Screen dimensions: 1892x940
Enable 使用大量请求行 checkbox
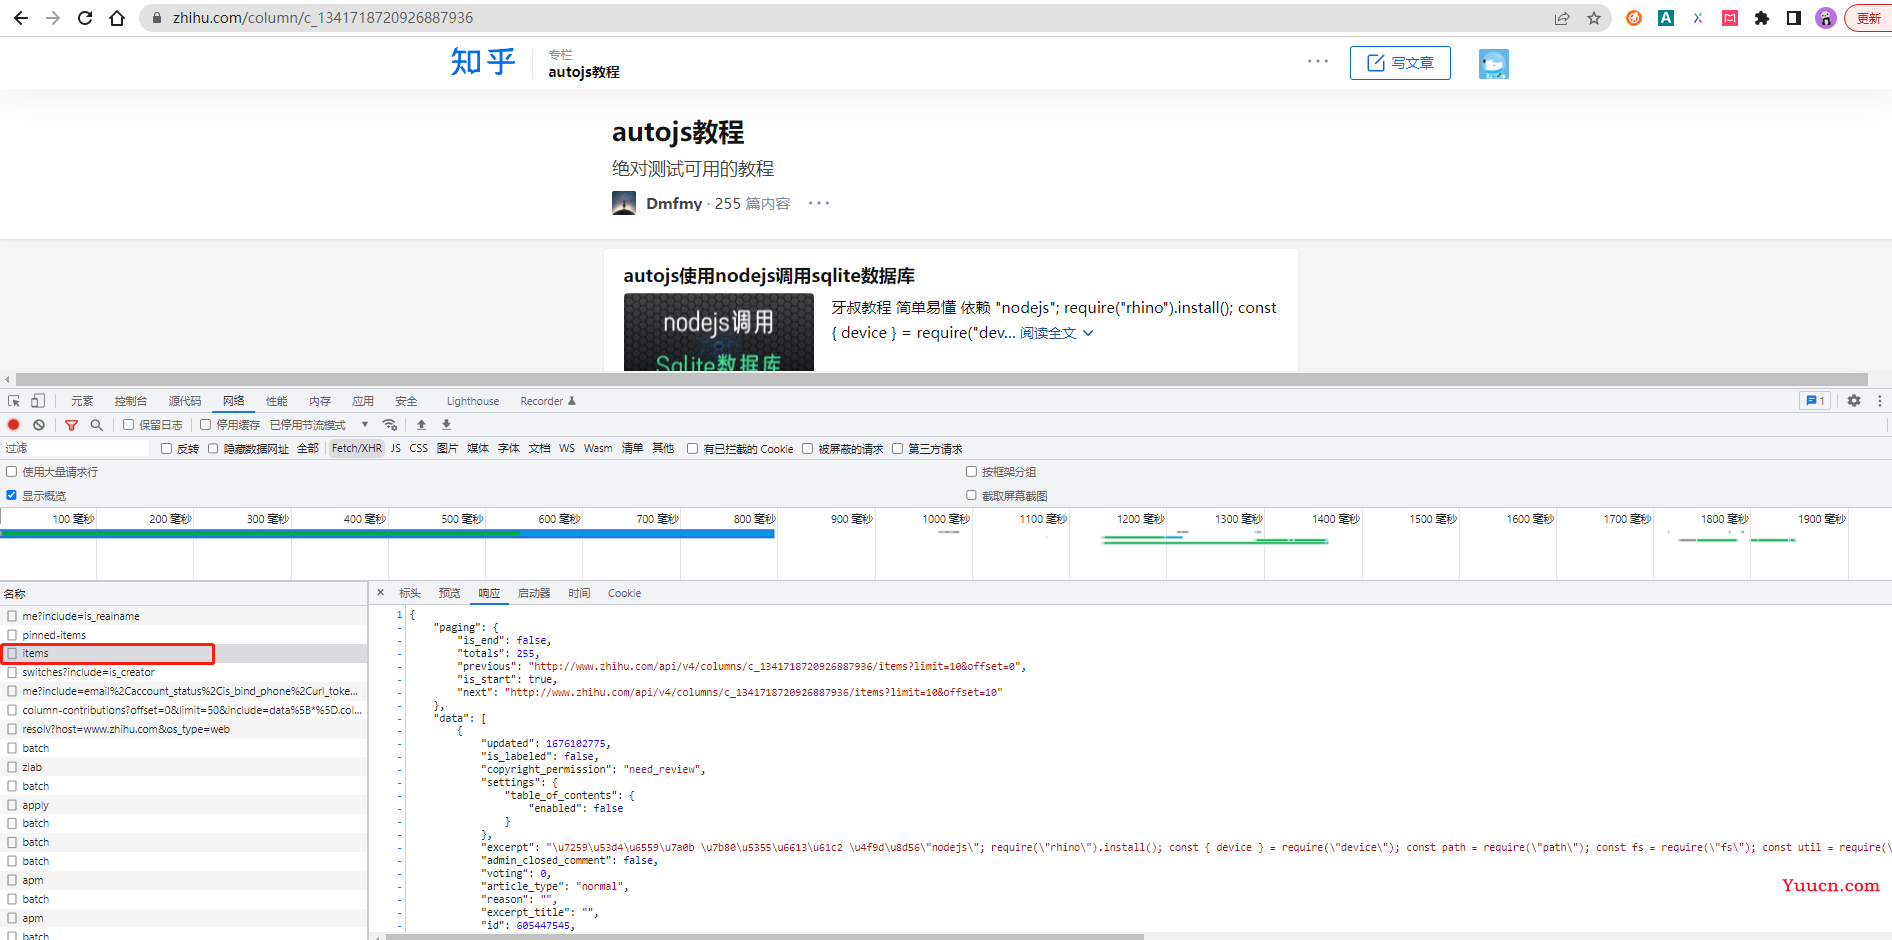tap(12, 472)
